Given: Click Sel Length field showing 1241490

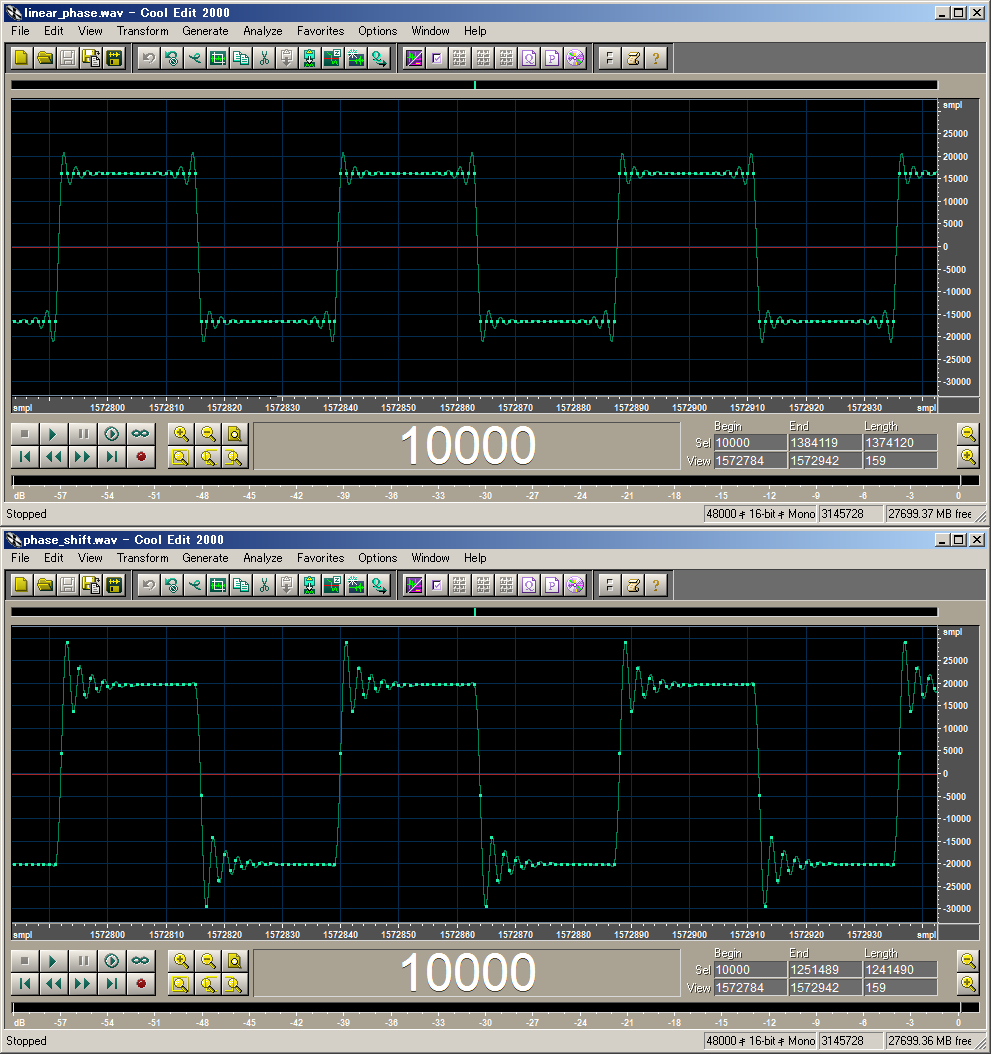Looking at the screenshot, I should coord(900,970).
